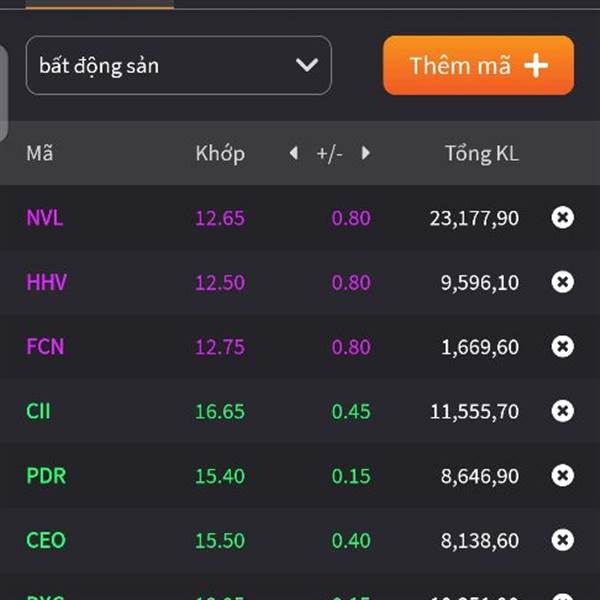Sort by the "Tổng KL" column header

point(482,153)
